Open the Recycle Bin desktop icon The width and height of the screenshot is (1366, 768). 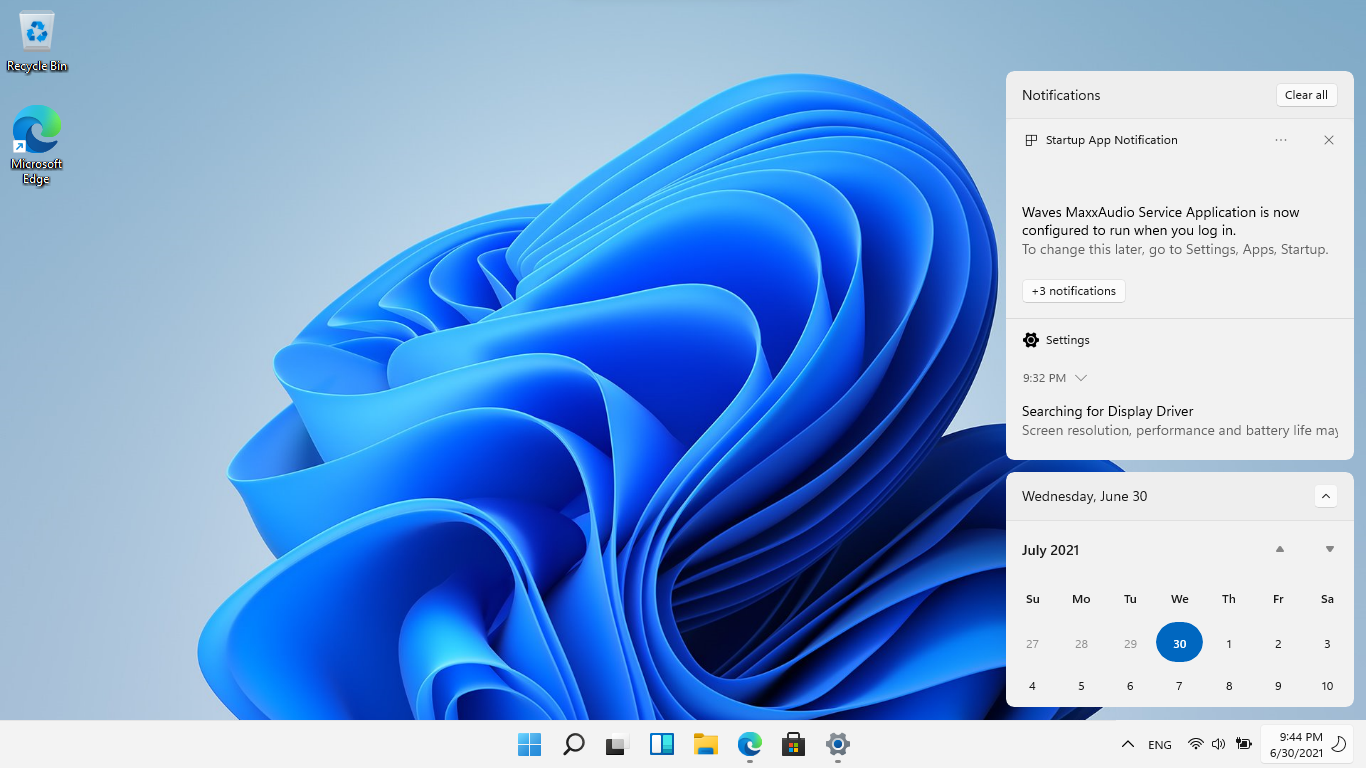37,42
